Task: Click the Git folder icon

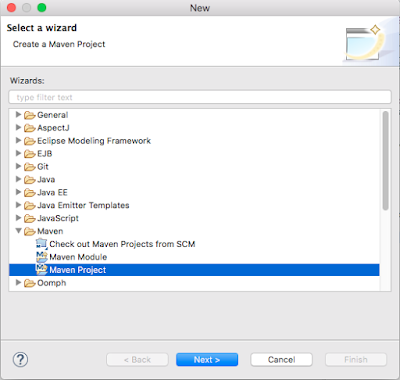Action: [30, 167]
